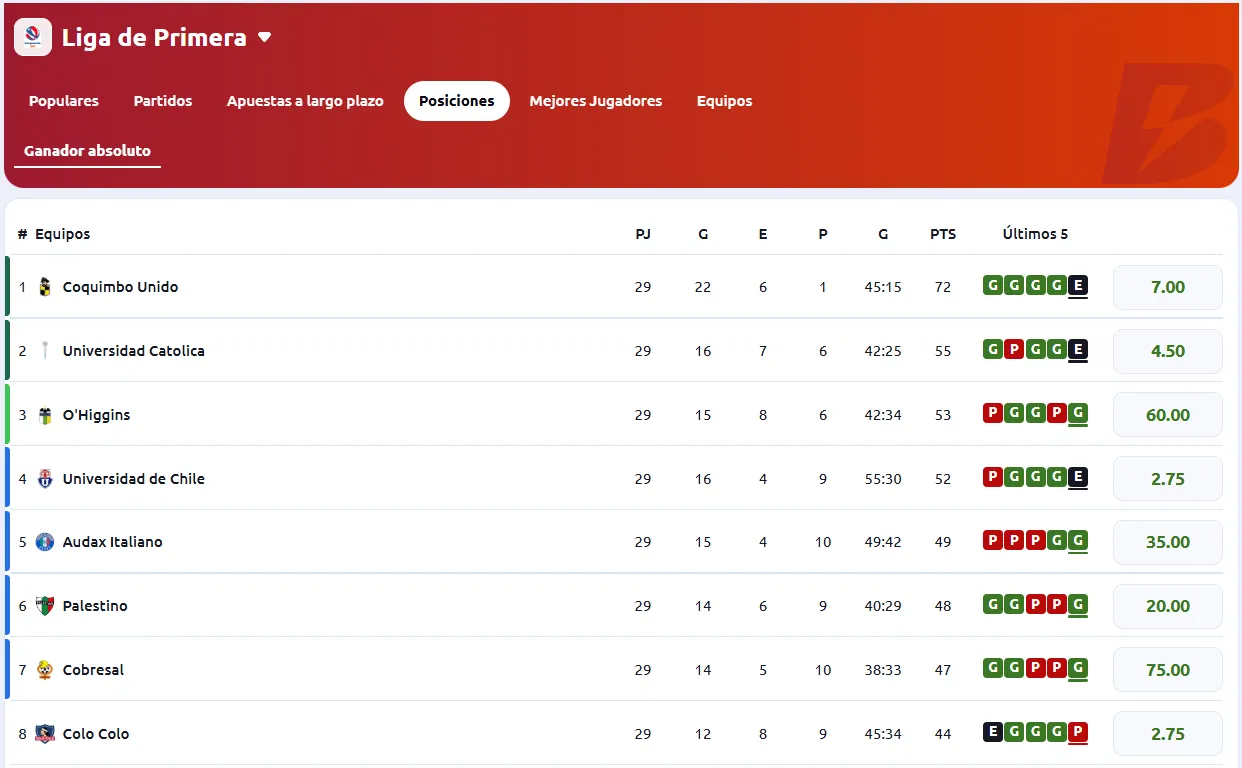Click the Universidad Catolica team crest
The image size is (1242, 768).
click(x=45, y=351)
